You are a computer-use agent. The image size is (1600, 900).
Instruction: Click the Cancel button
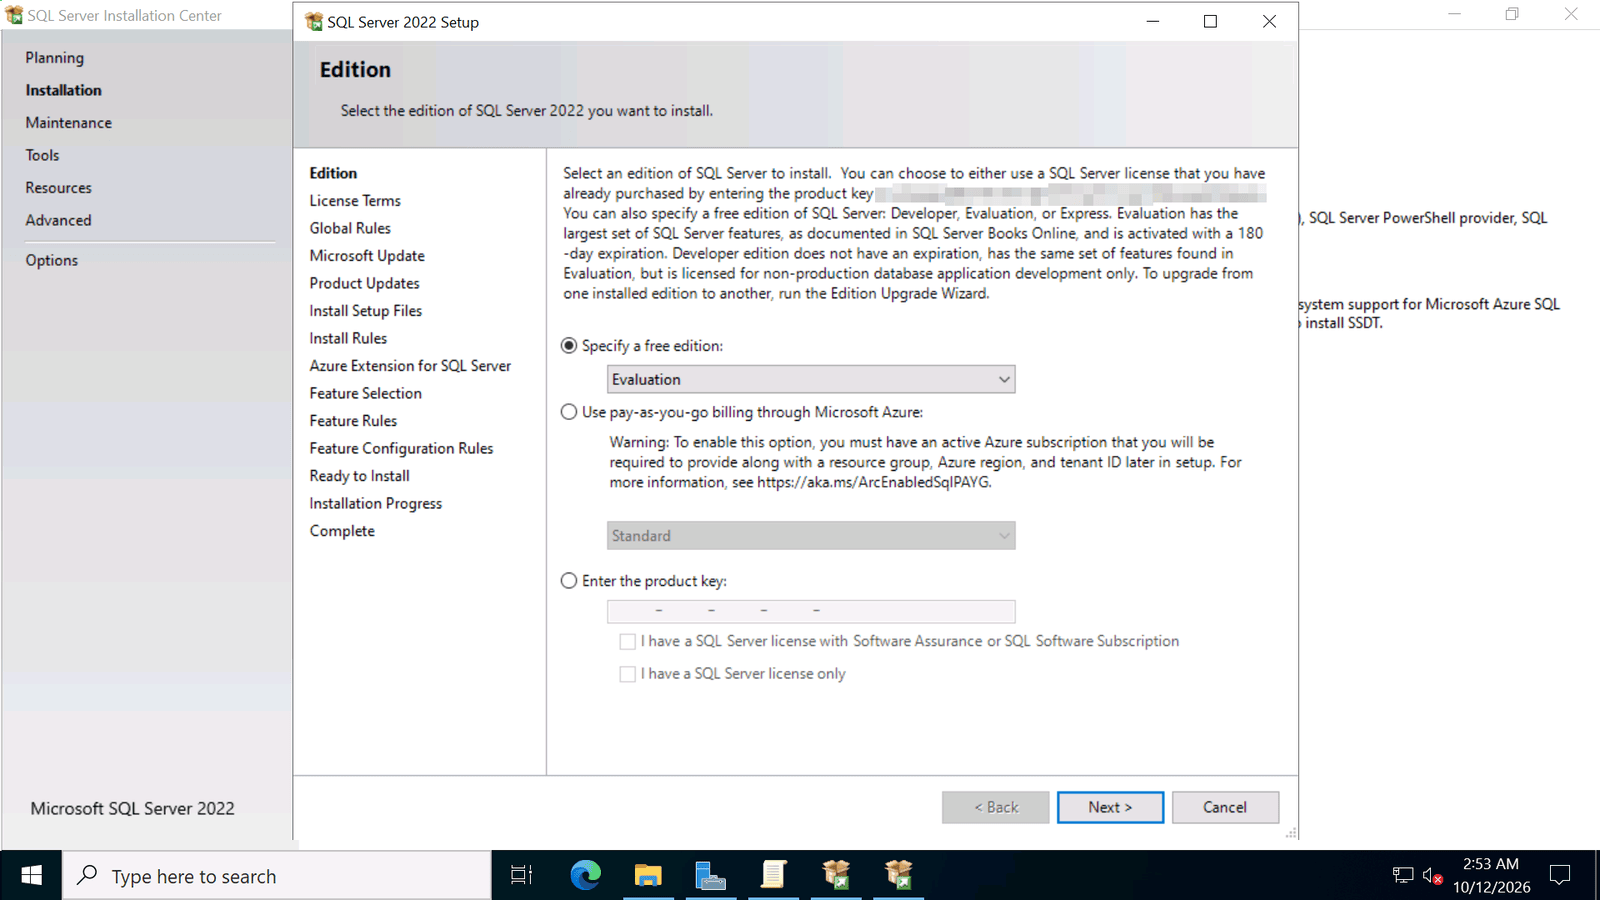pyautogui.click(x=1225, y=807)
